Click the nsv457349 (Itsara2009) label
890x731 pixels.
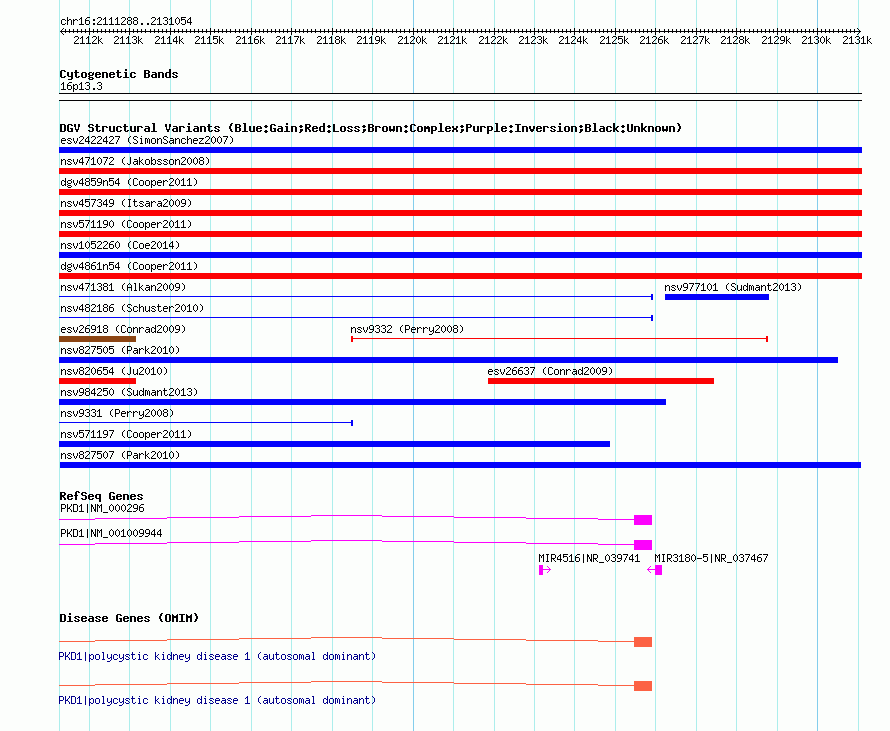tap(126, 203)
